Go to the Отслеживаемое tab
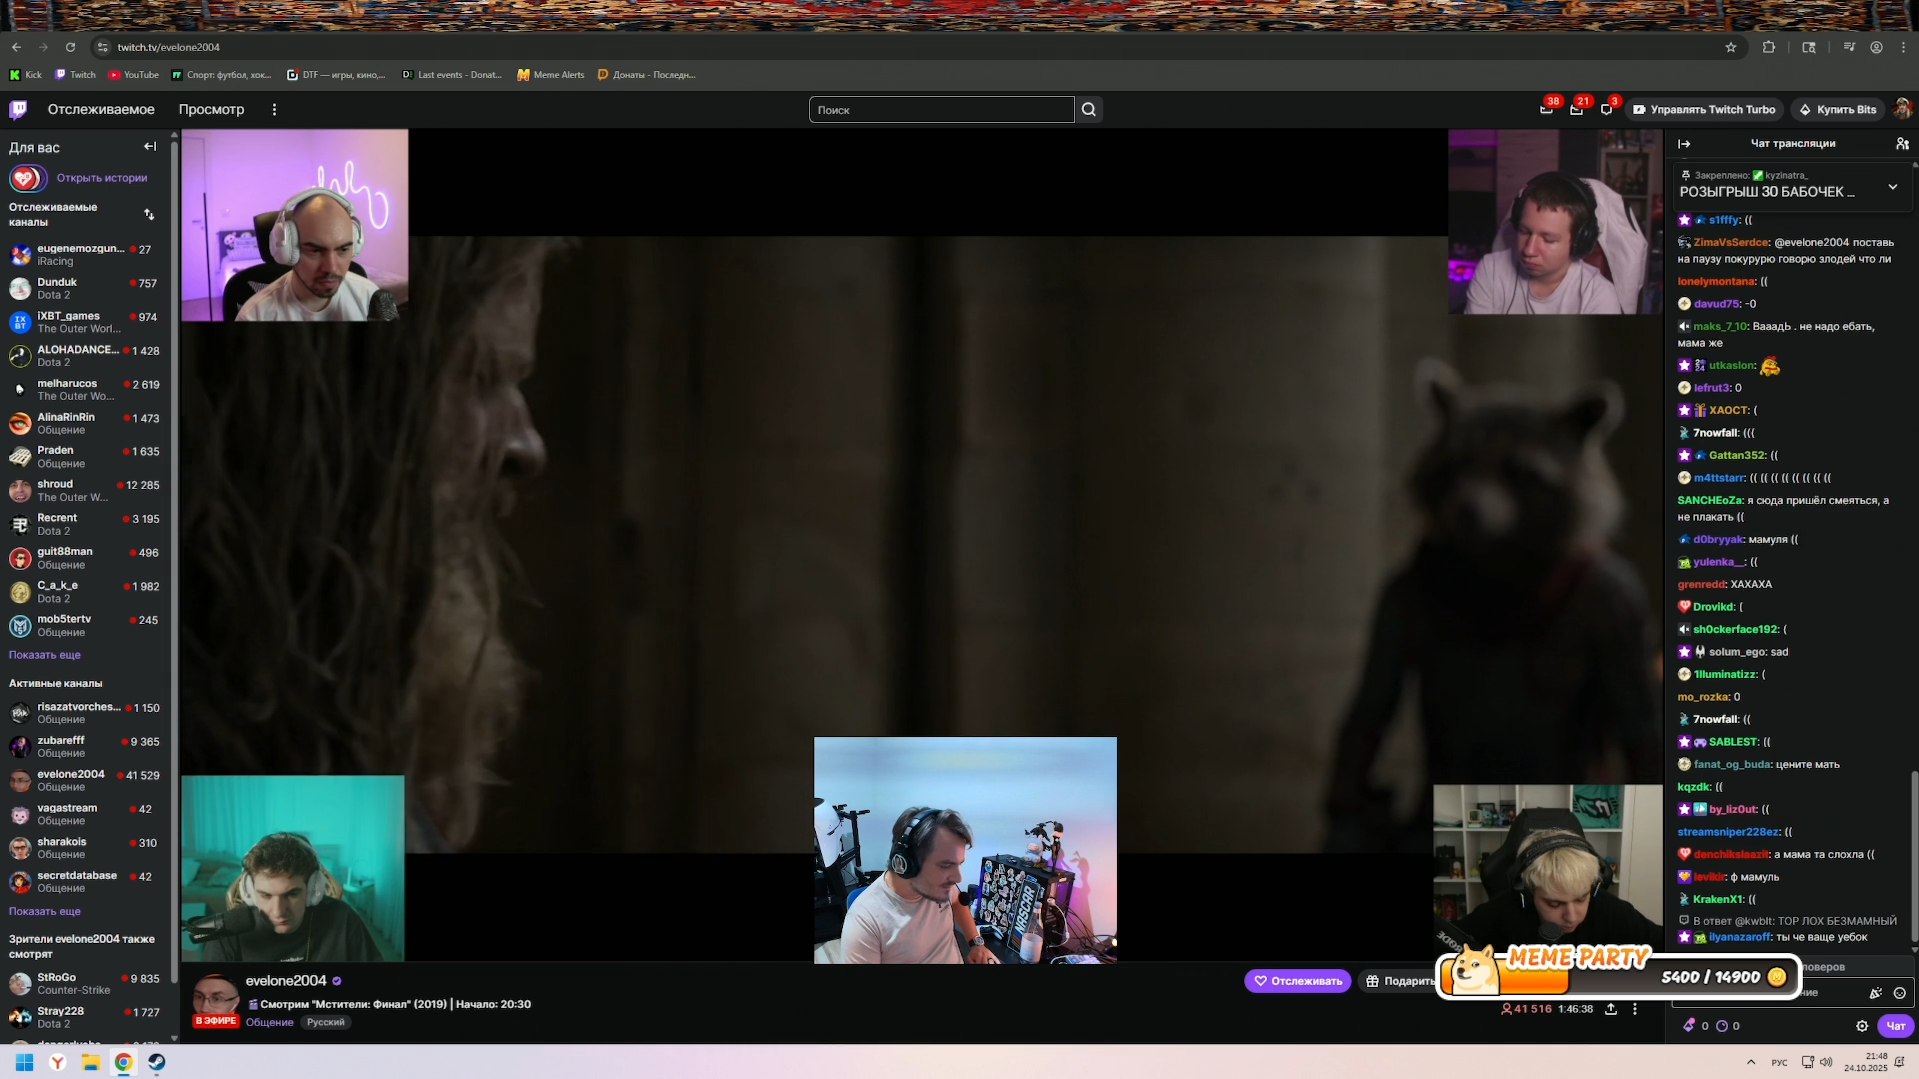 pyautogui.click(x=101, y=109)
